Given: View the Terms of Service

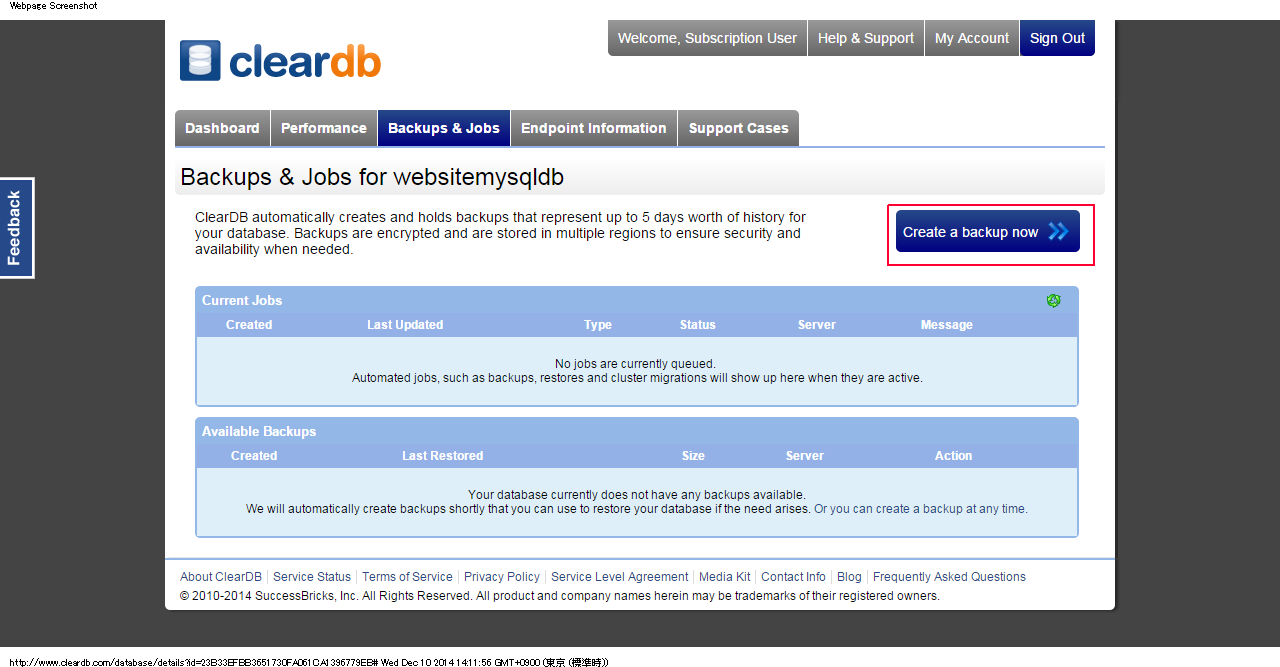Looking at the screenshot, I should 407,576.
